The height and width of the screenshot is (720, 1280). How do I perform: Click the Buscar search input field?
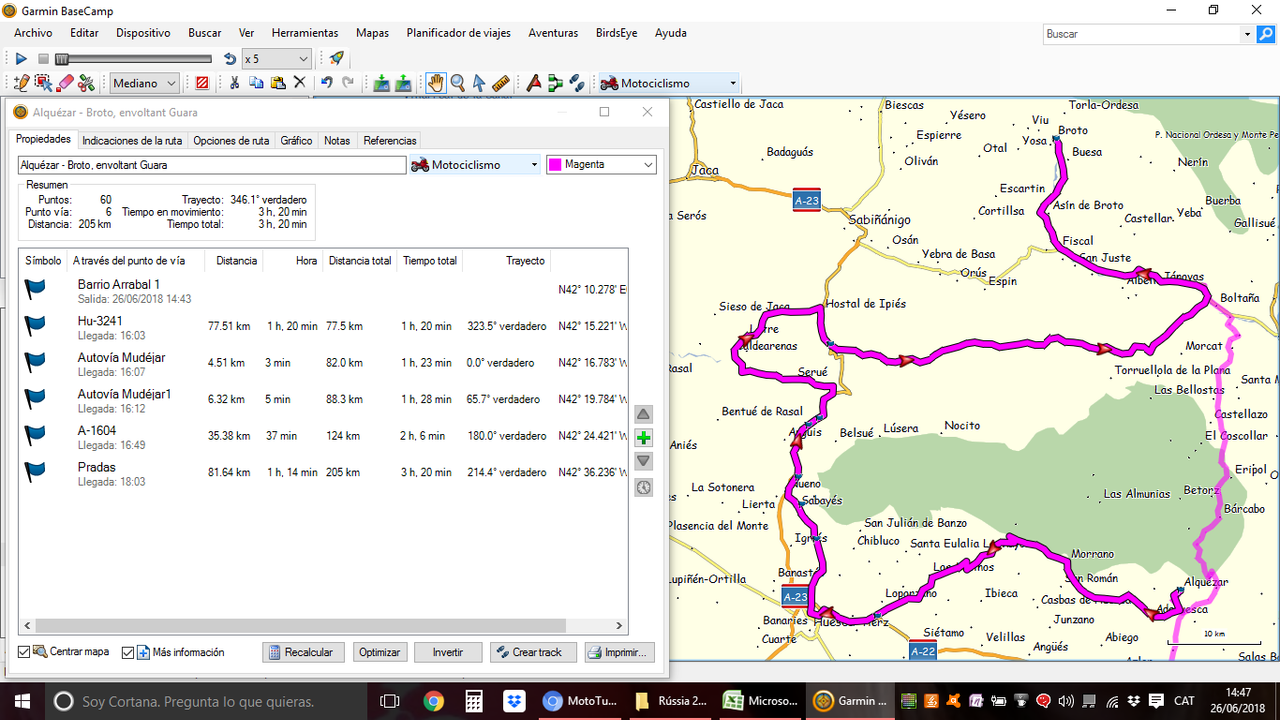pyautogui.click(x=1141, y=34)
